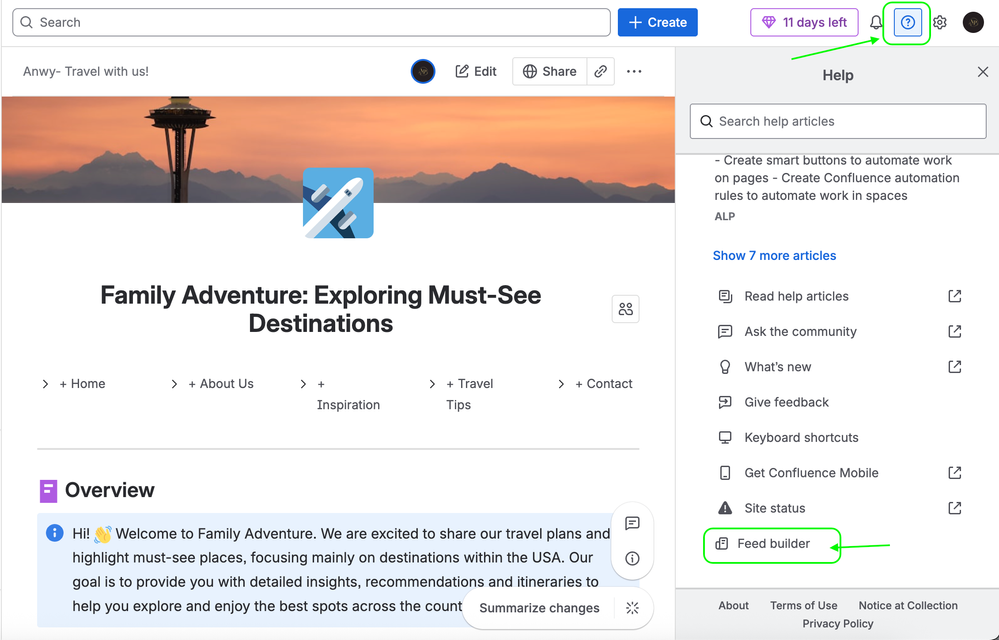Expand the + About Us section
This screenshot has width=999, height=640.
pos(174,384)
